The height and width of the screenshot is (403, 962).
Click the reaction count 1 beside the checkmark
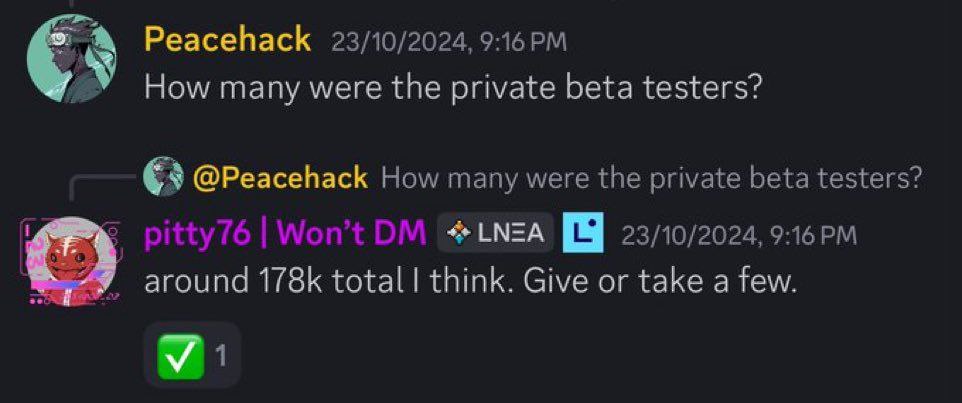click(220, 356)
